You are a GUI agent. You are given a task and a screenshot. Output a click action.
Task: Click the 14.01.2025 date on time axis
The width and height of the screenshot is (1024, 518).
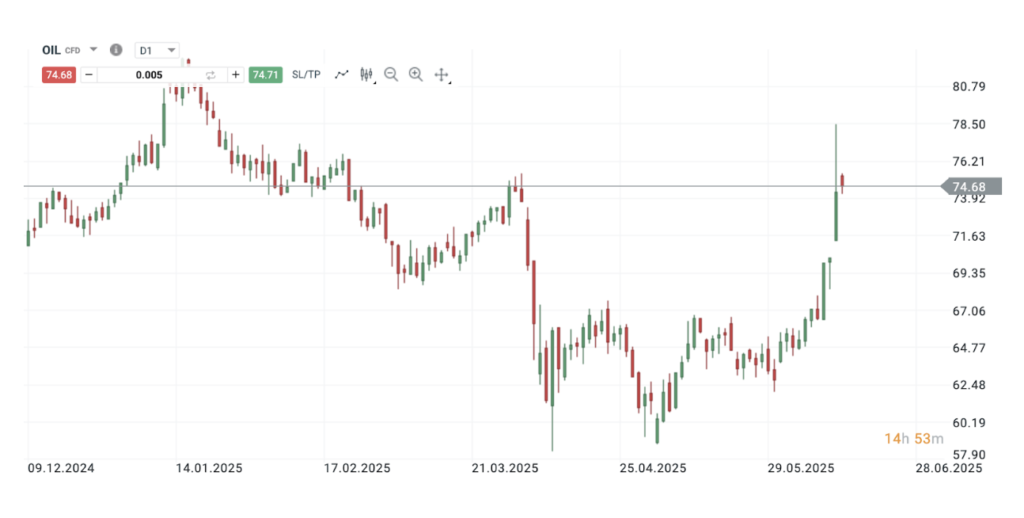[x=209, y=468]
